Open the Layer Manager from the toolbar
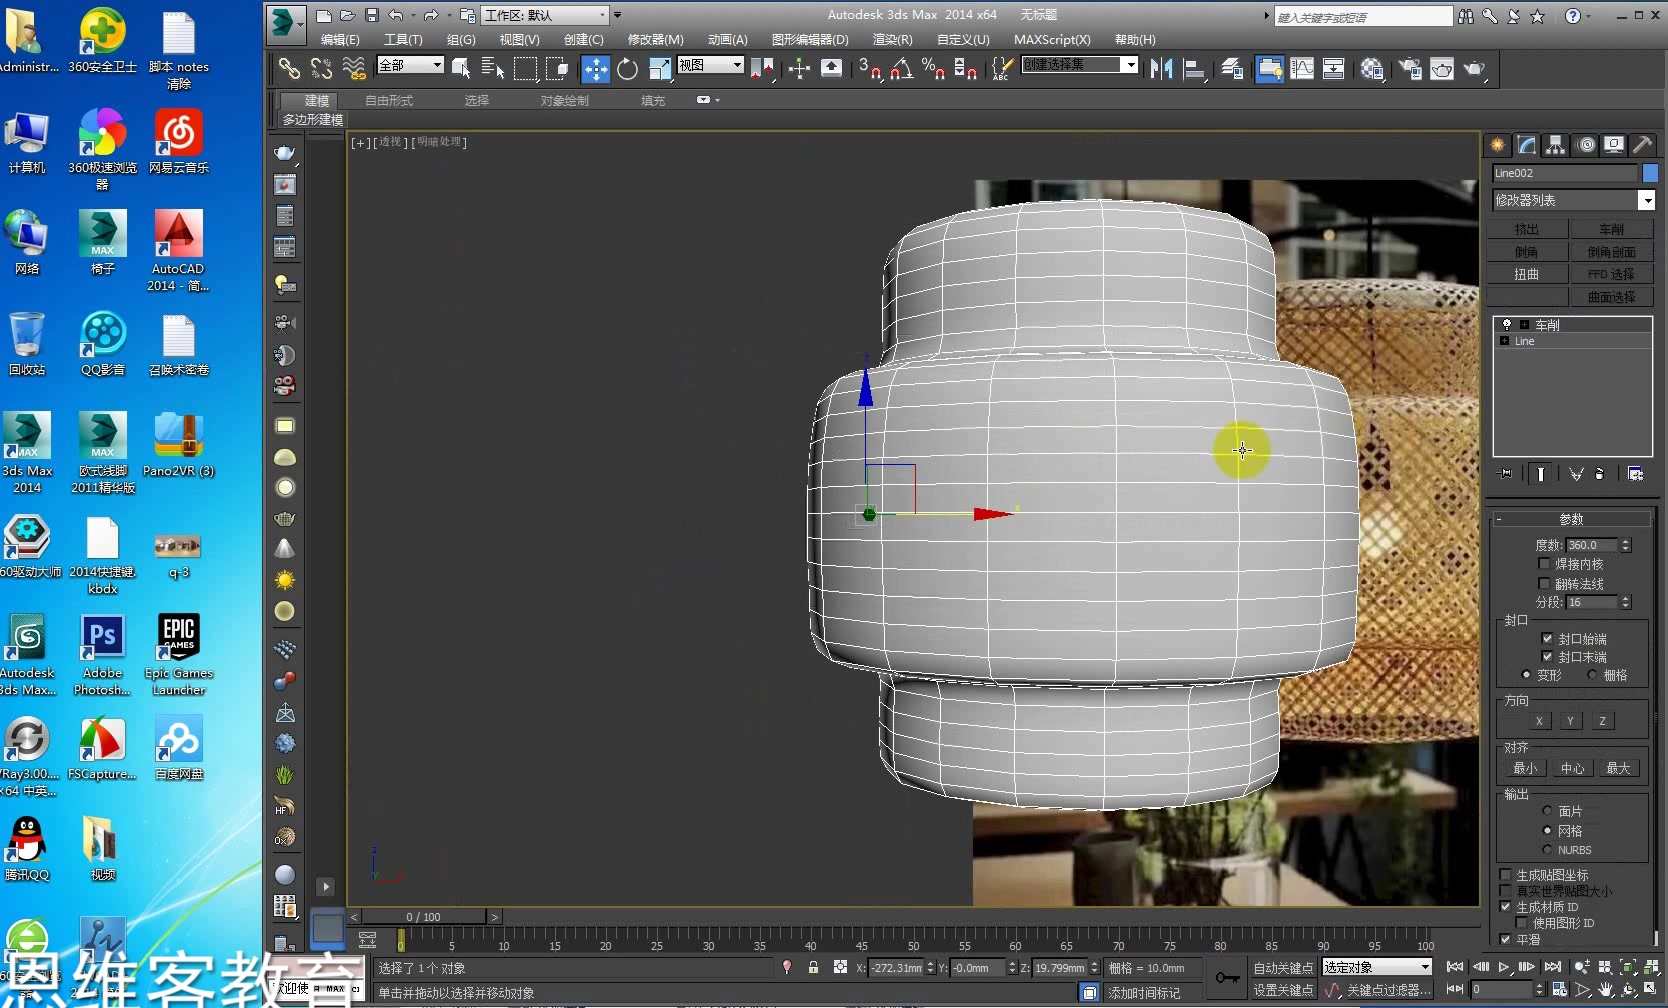The width and height of the screenshot is (1668, 1008). (1232, 68)
